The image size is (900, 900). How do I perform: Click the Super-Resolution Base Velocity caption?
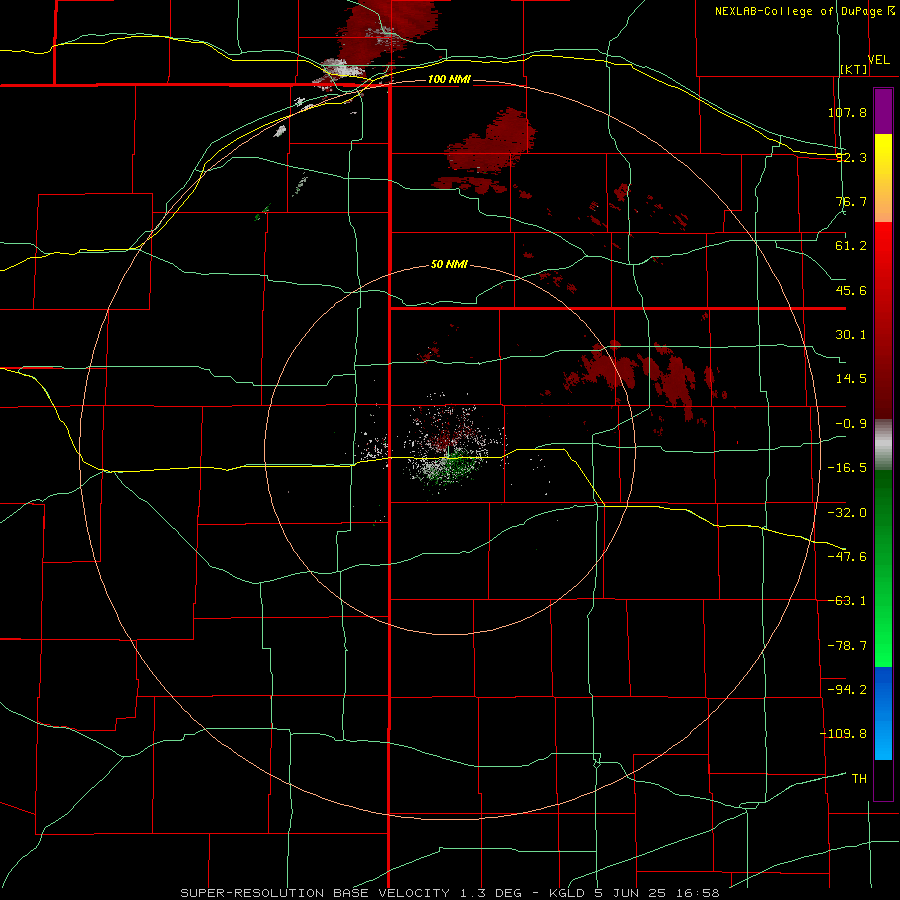[x=449, y=893]
